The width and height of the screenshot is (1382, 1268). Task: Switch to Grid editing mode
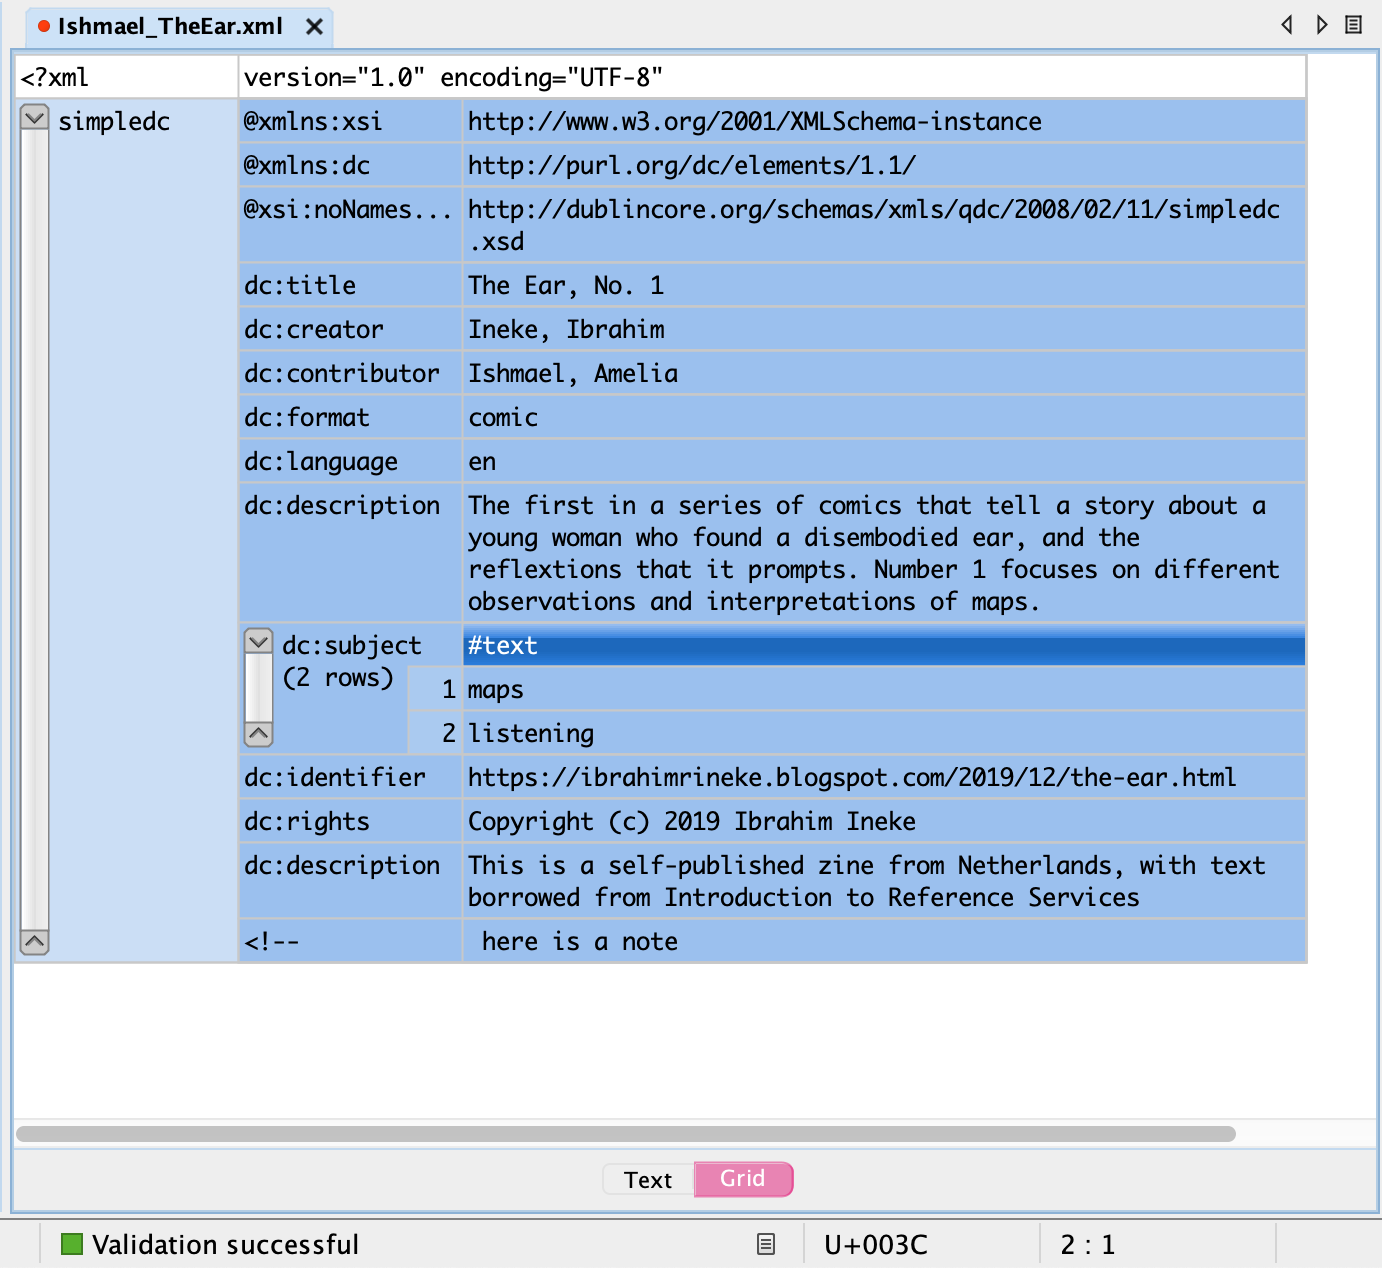(743, 1179)
